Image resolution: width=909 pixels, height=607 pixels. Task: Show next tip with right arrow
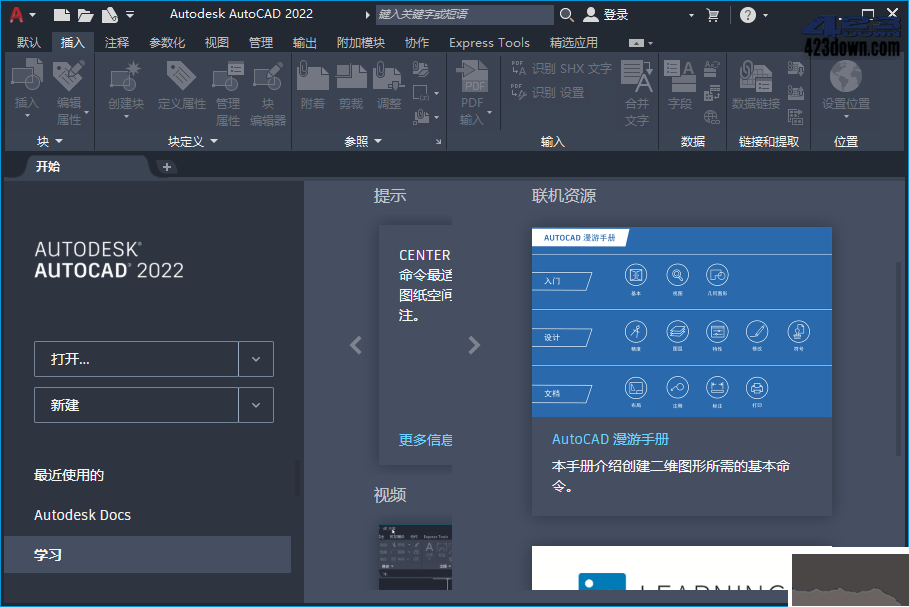click(474, 345)
